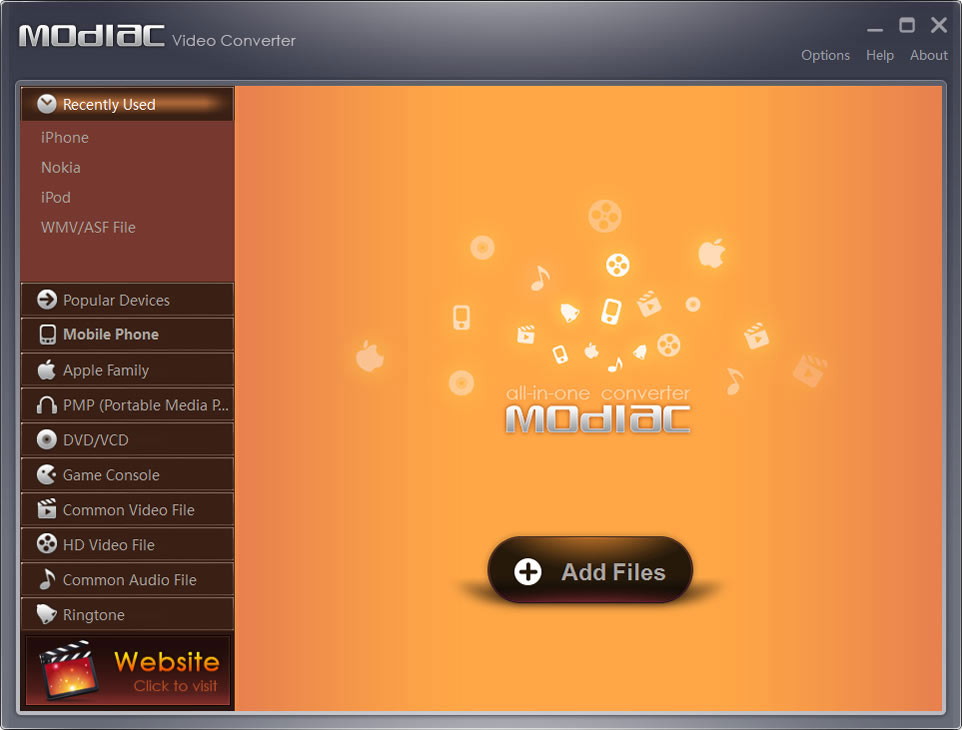
Task: Click the Game Console Pac-Man icon
Action: pyautogui.click(x=47, y=475)
